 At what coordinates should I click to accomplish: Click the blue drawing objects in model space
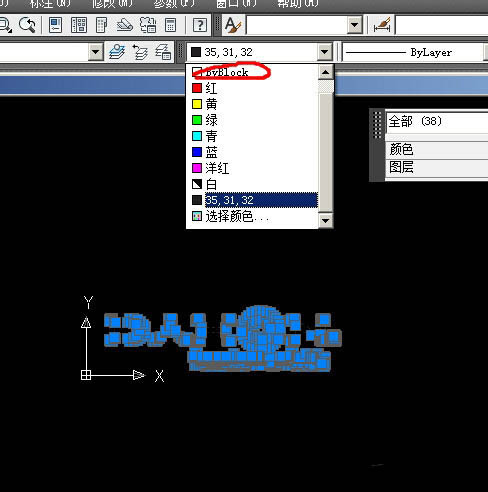223,338
